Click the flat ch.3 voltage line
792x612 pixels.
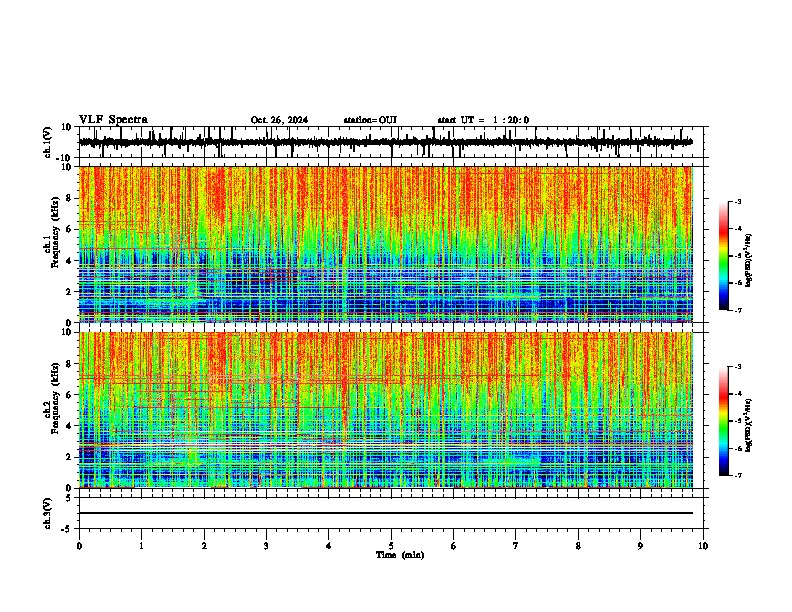pyautogui.click(x=385, y=513)
